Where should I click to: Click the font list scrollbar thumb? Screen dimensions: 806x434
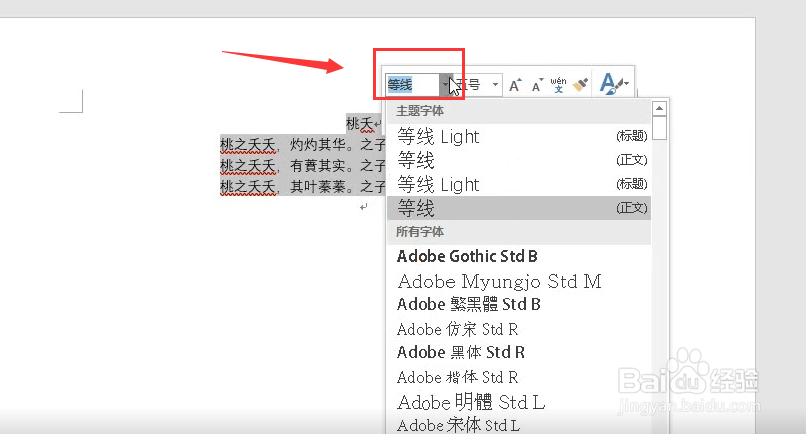(x=660, y=128)
